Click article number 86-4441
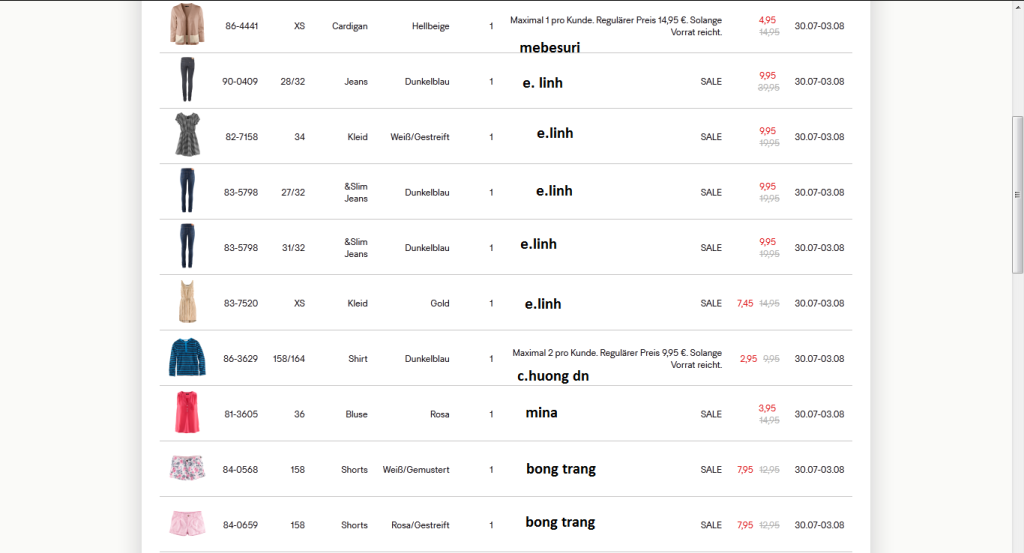Screen dimensions: 1024x553 point(241,26)
